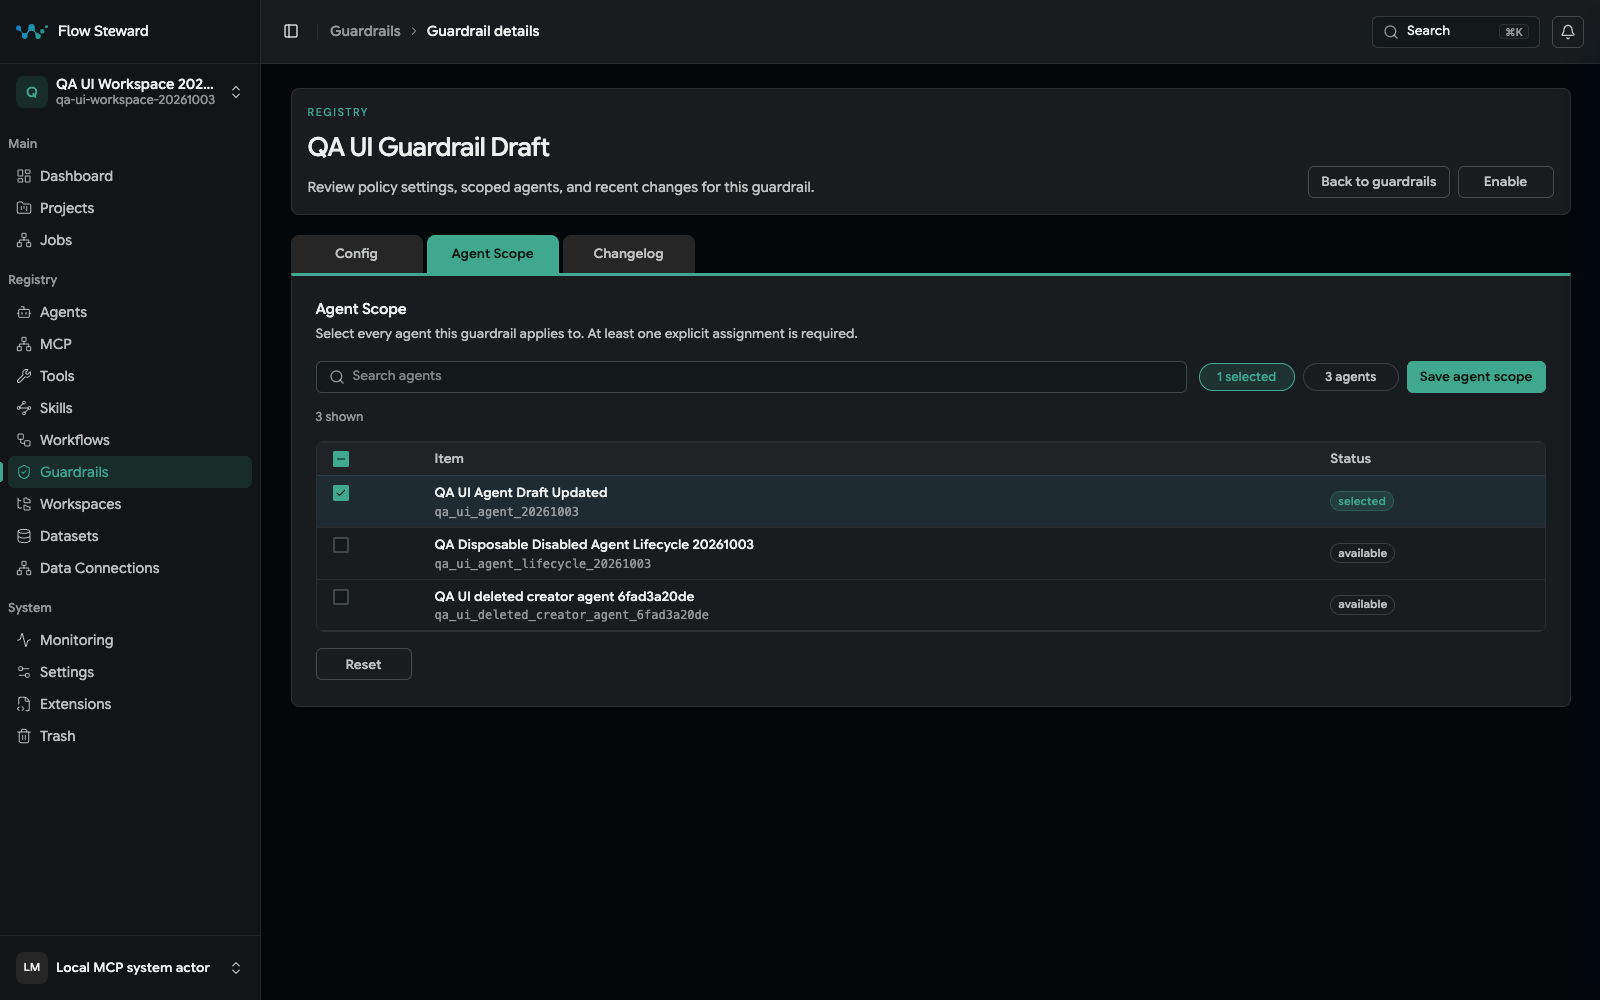Click the Status column header
The height and width of the screenshot is (1000, 1600).
coord(1350,459)
